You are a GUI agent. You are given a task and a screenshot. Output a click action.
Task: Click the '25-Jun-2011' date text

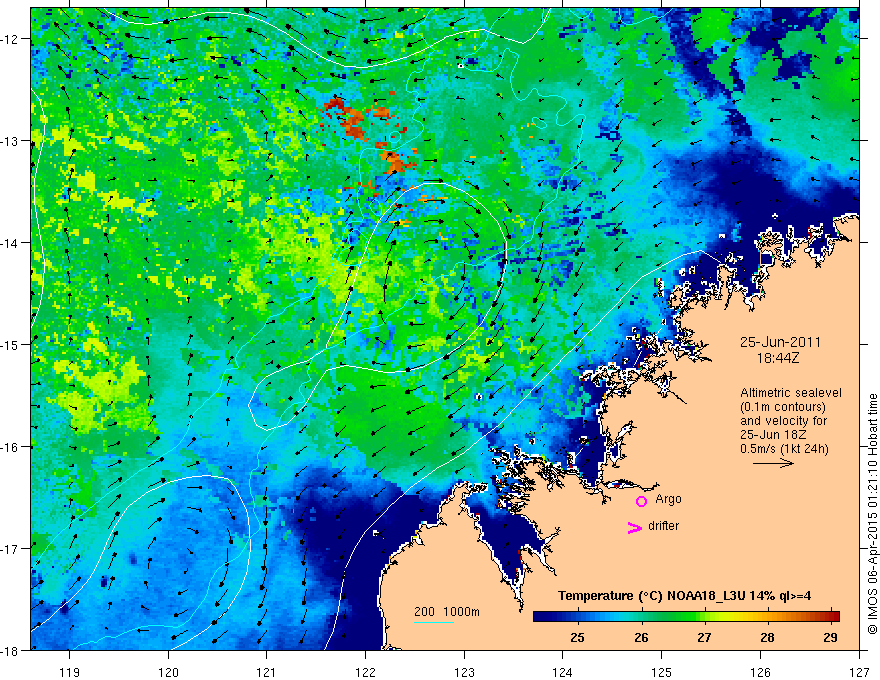pyautogui.click(x=780, y=342)
